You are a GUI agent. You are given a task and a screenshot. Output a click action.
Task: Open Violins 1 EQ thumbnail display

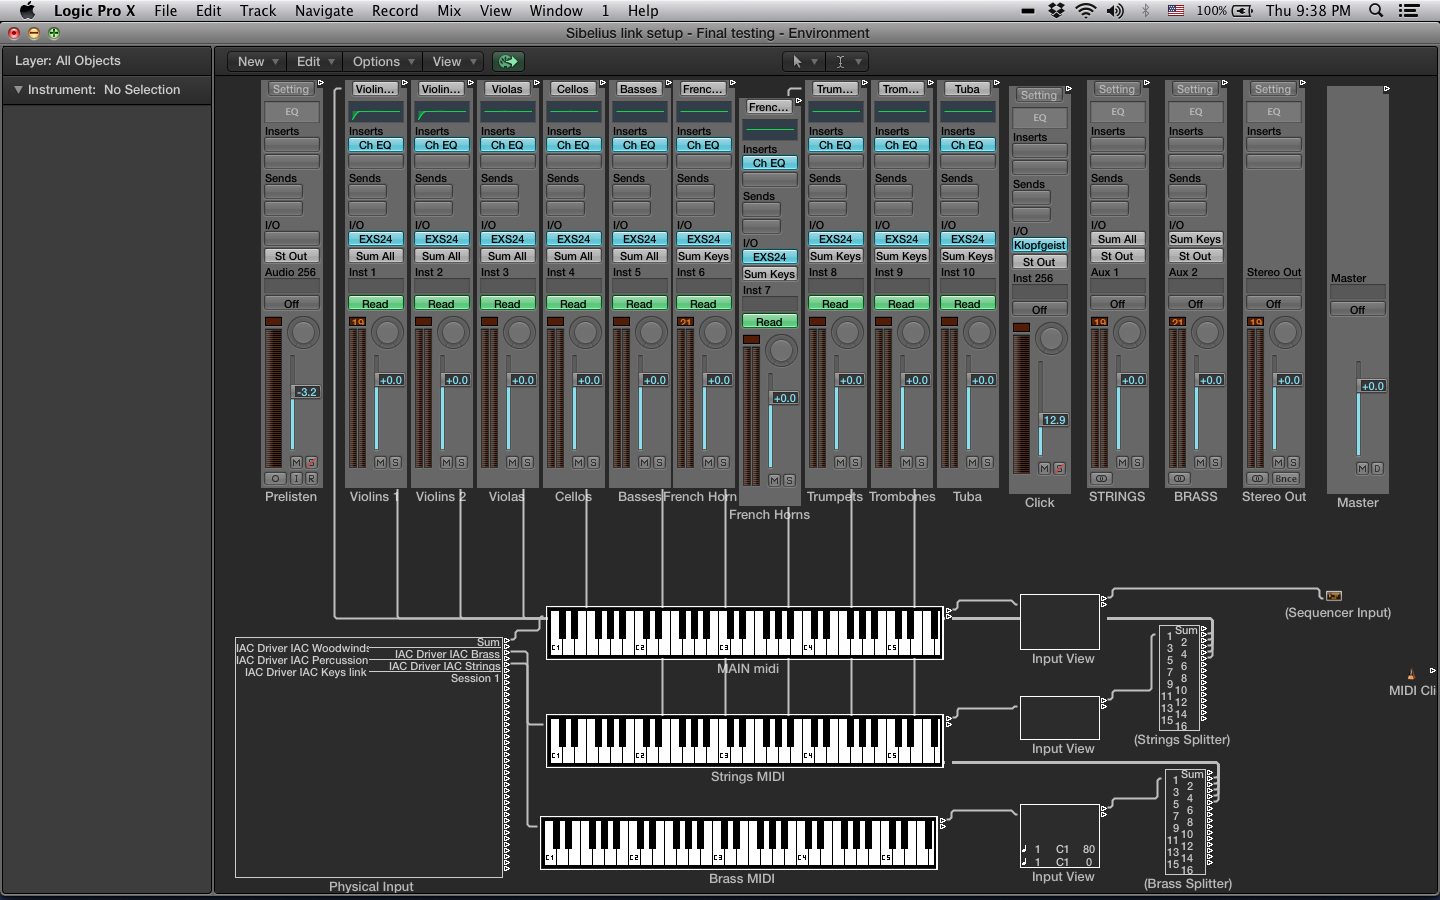pos(375,112)
